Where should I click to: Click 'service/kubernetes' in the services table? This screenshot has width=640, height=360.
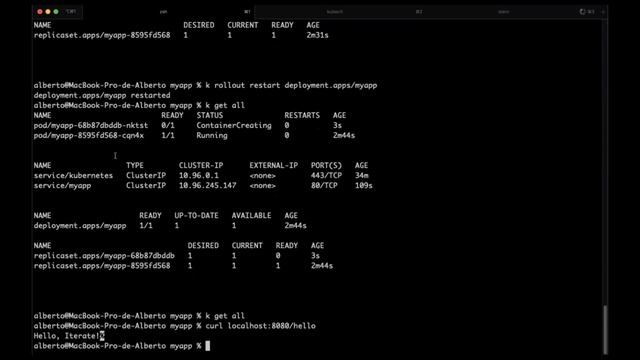tap(73, 176)
